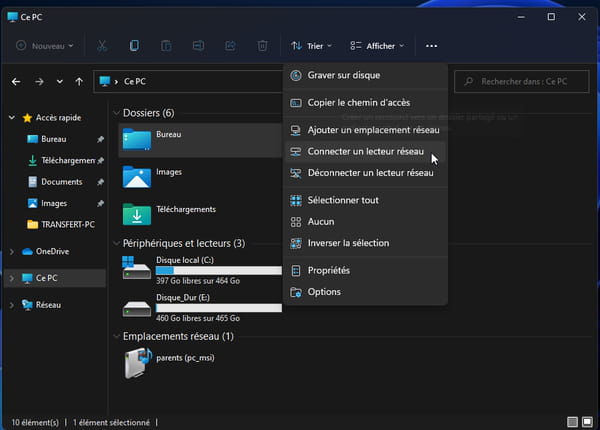600x430 pixels.
Task: Open the Afficher view dropdown
Action: pos(377,46)
